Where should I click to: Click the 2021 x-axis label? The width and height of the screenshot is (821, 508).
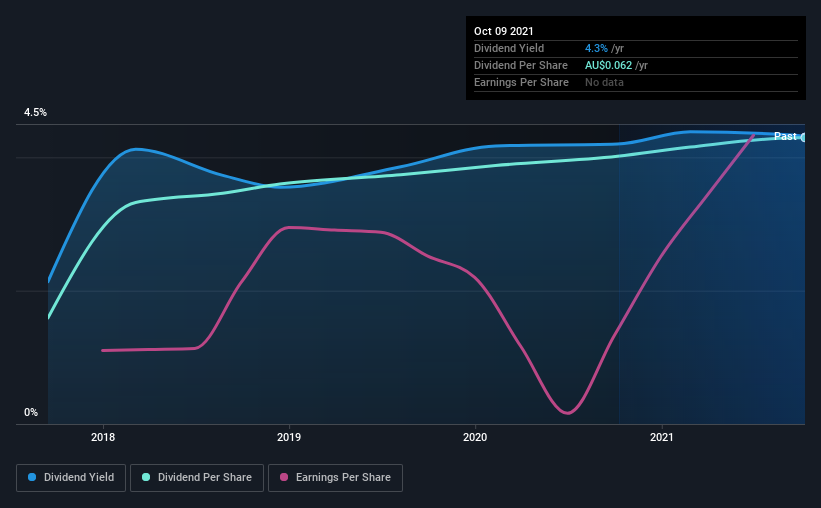coord(662,437)
